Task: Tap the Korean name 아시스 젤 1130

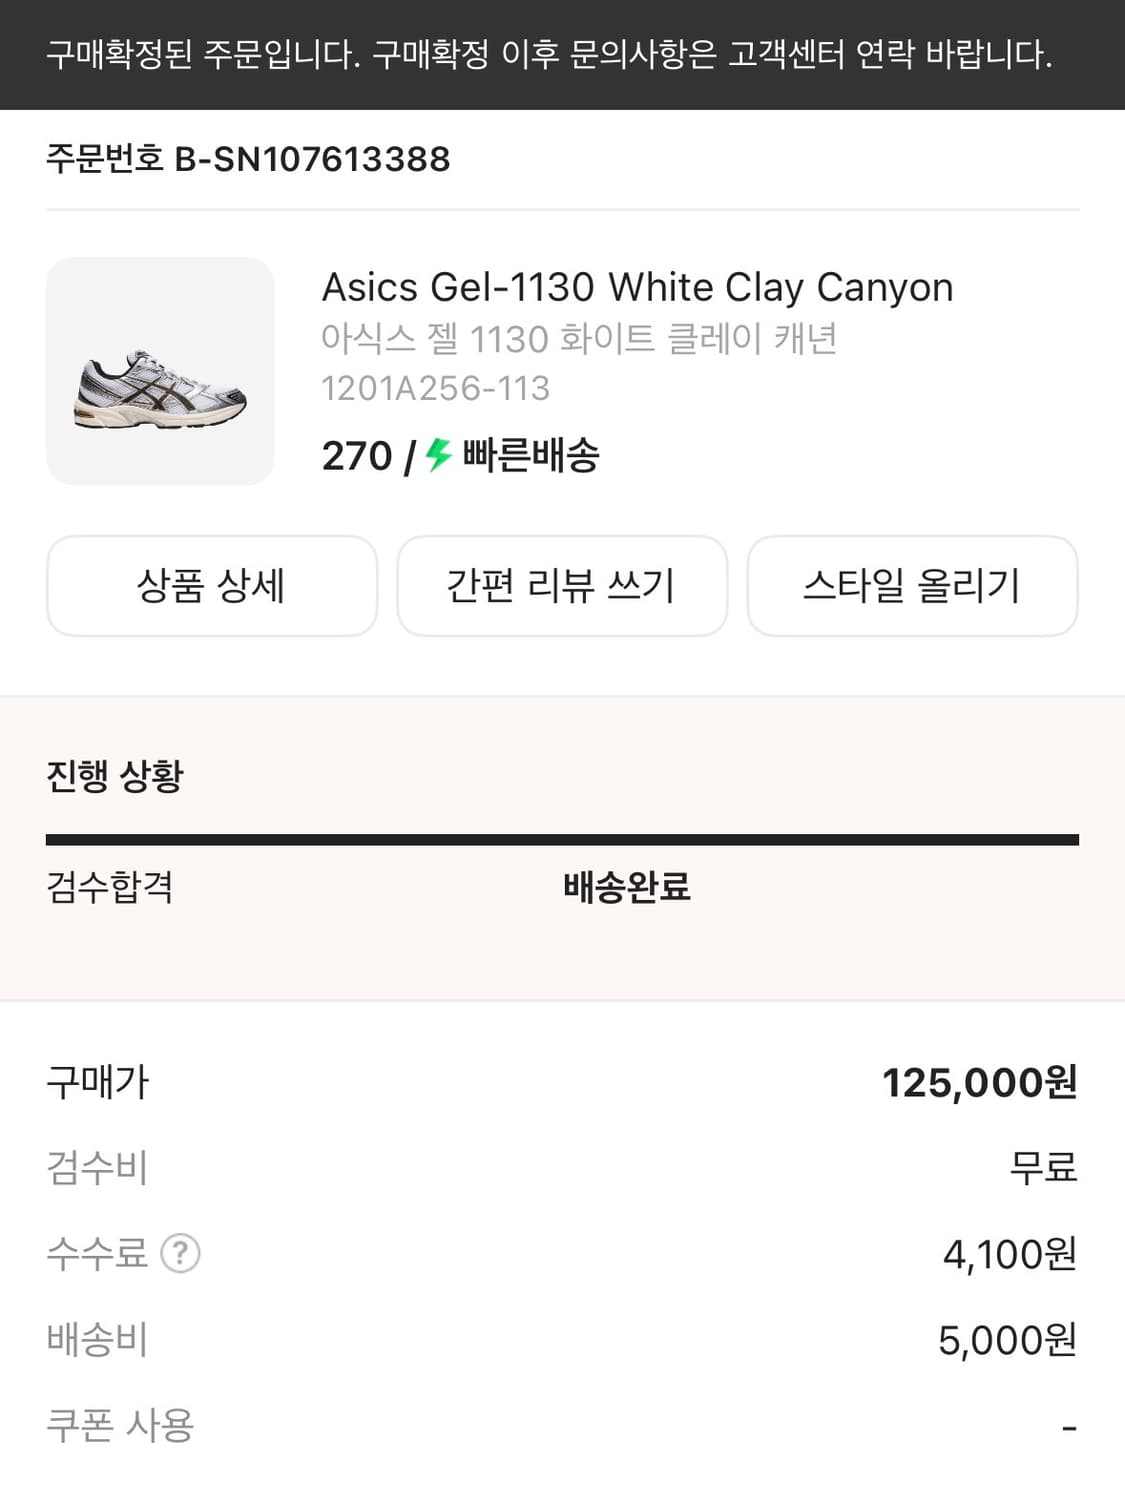Action: click(x=578, y=339)
